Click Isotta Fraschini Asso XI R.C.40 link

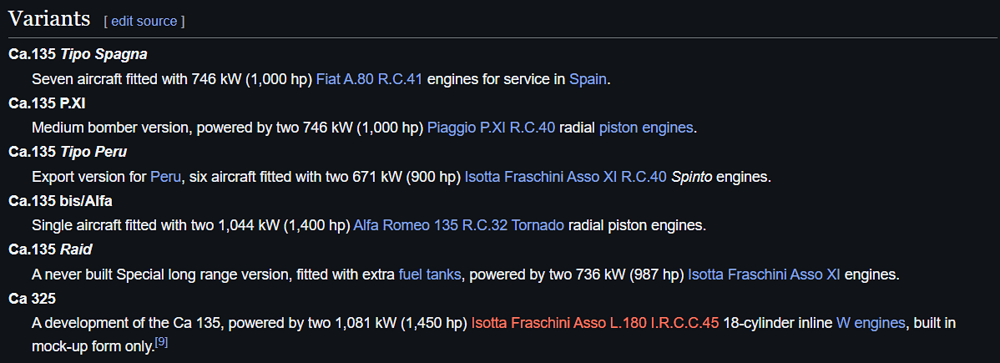566,177
